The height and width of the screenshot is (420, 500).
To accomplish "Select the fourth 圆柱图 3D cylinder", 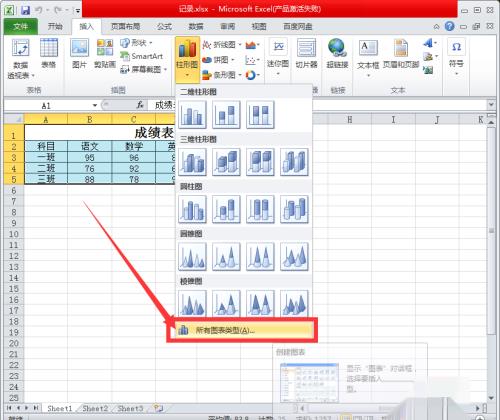I will click(294, 209).
